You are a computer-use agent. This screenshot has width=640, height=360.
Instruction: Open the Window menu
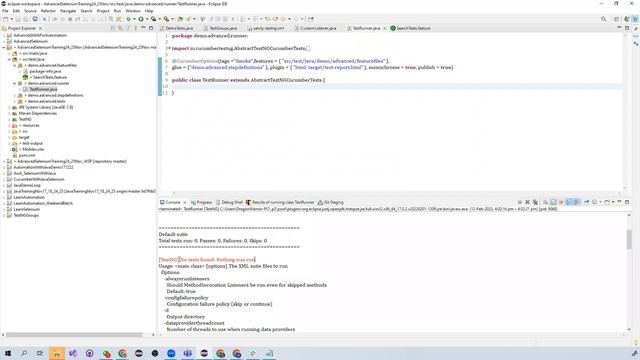click(x=133, y=11)
